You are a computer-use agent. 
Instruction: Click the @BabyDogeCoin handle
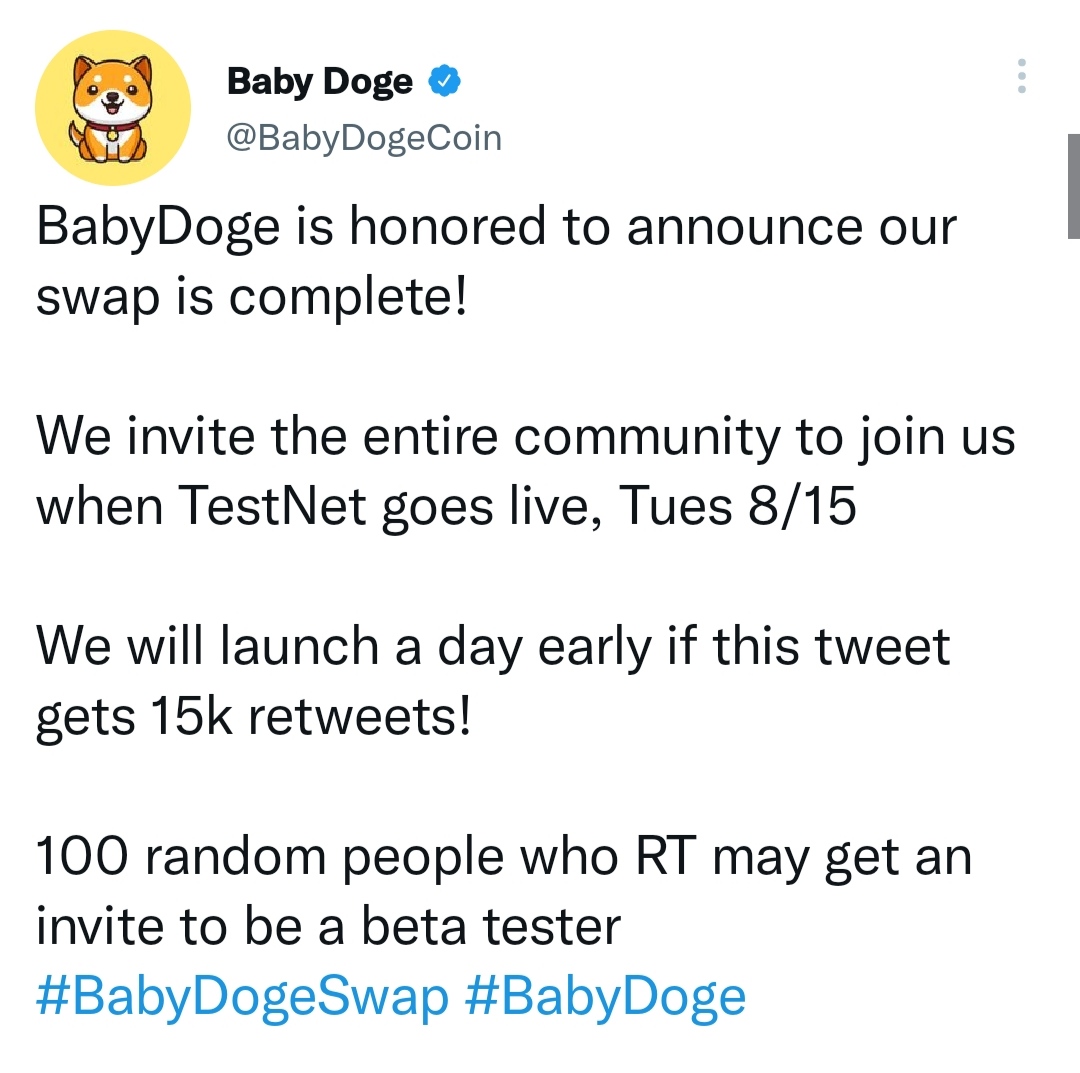tap(364, 138)
